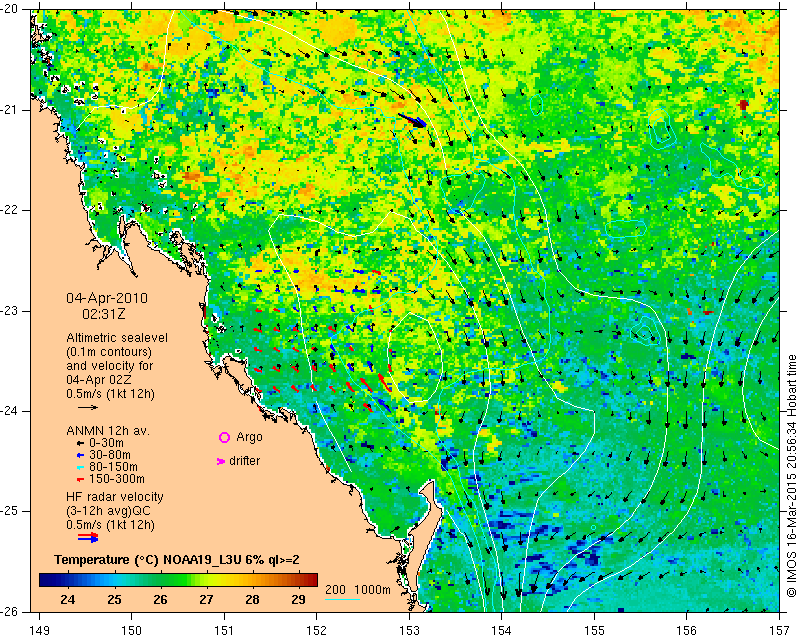Select the black 0-30m arrow legend symbol
800x640 pixels.
(80, 444)
